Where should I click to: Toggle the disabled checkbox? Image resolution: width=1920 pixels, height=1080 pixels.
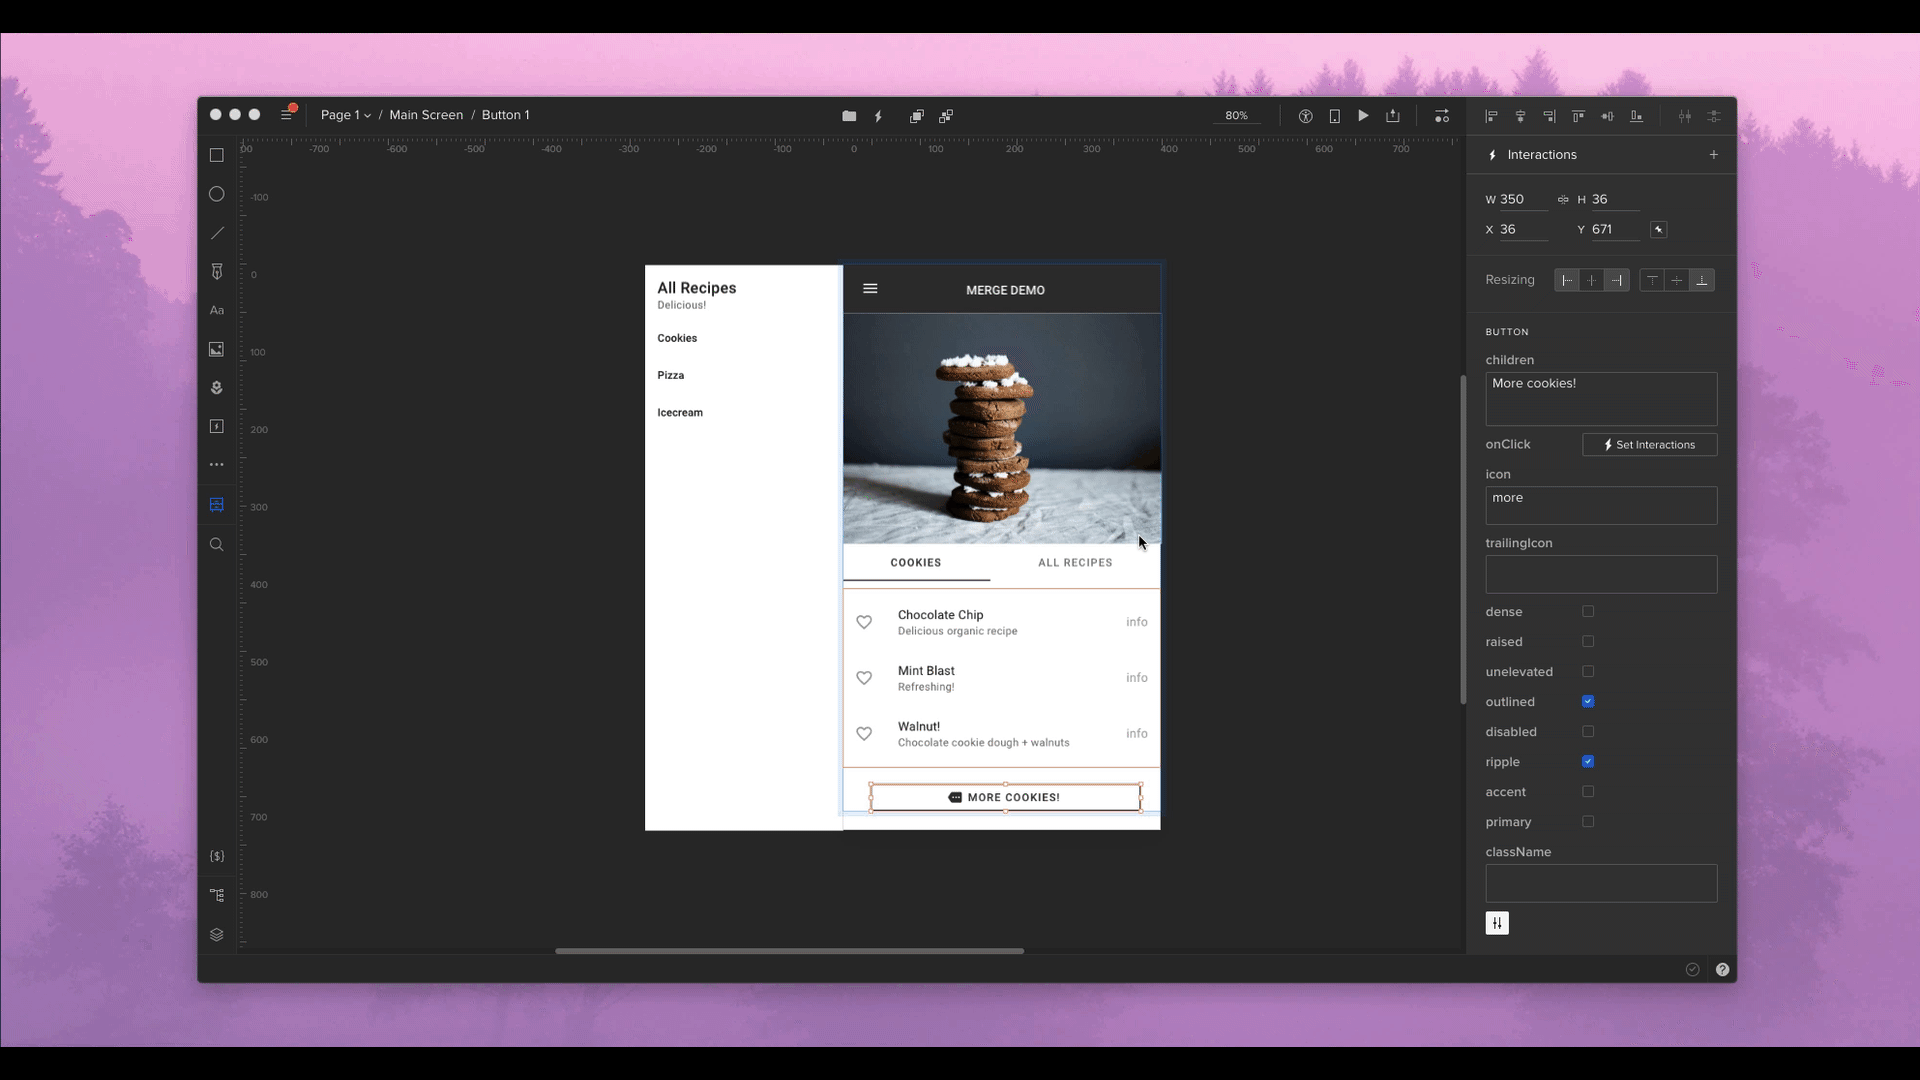pyautogui.click(x=1588, y=731)
